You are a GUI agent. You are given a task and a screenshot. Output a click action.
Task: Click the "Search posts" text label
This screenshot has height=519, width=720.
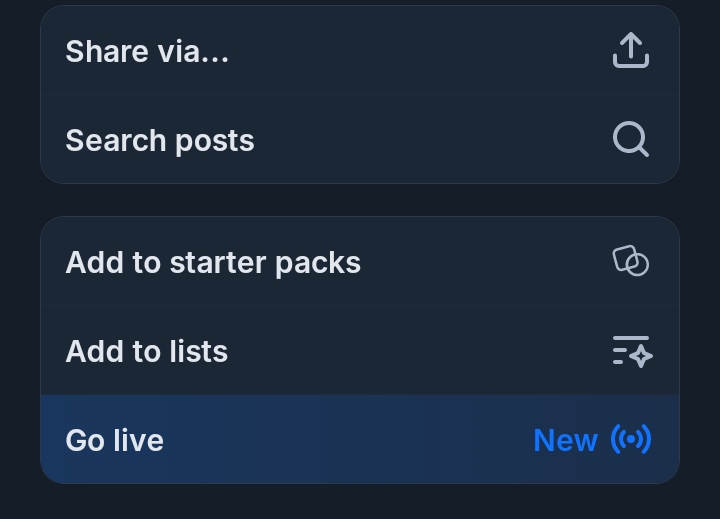160,141
